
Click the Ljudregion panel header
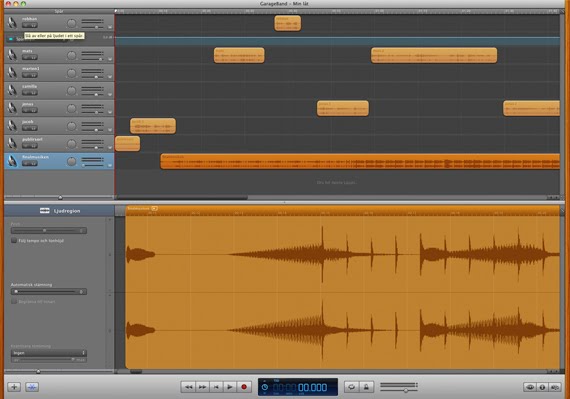(59, 211)
